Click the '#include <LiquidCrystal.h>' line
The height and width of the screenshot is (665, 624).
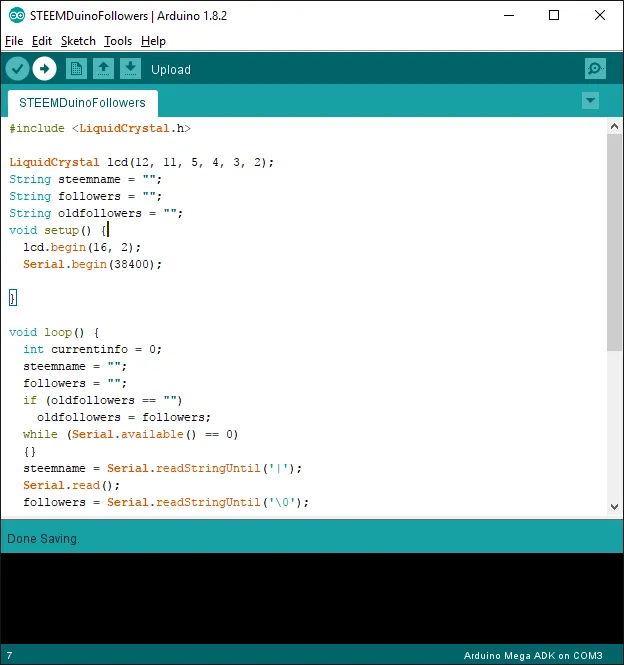pyautogui.click(x=100, y=129)
